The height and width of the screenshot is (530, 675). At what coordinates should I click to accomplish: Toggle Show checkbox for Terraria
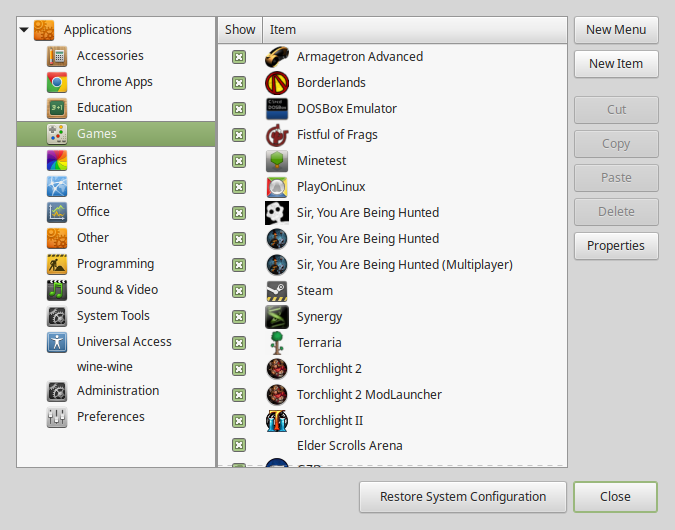point(239,343)
